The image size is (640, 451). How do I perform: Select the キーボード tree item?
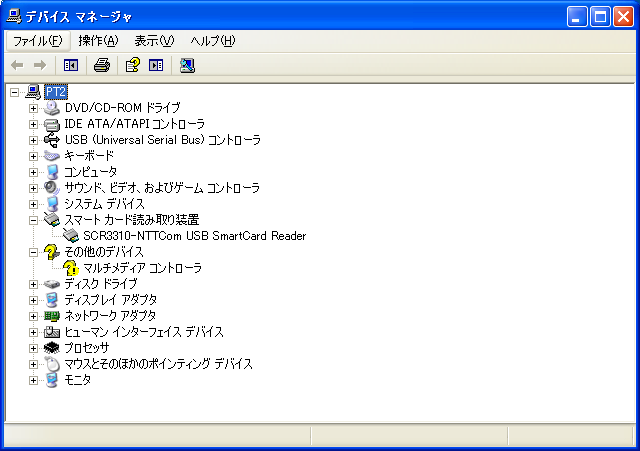[x=89, y=156]
